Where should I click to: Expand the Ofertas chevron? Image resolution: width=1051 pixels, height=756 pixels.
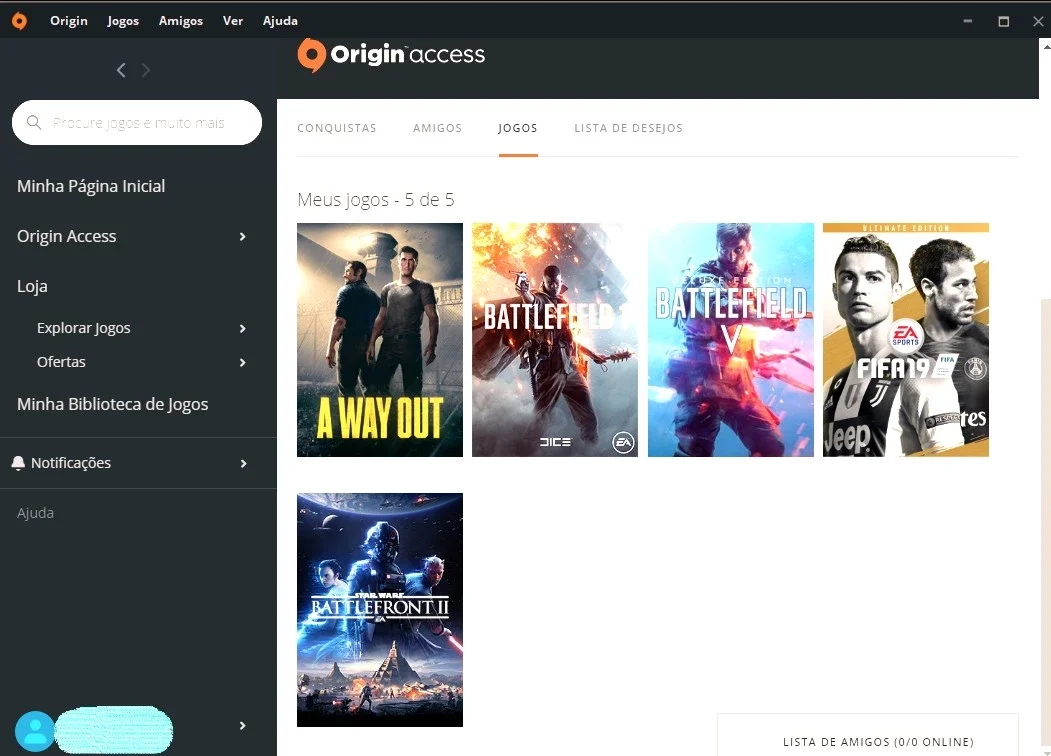[243, 363]
